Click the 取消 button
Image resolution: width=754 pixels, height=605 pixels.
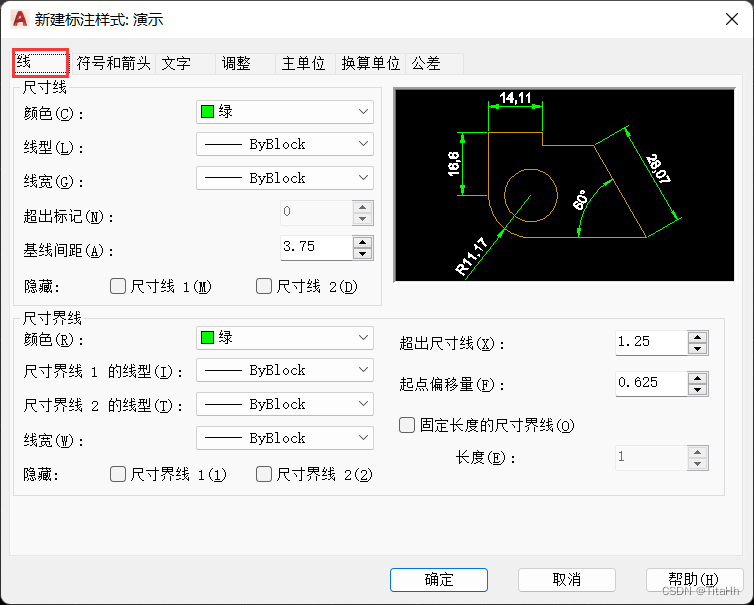point(567,580)
